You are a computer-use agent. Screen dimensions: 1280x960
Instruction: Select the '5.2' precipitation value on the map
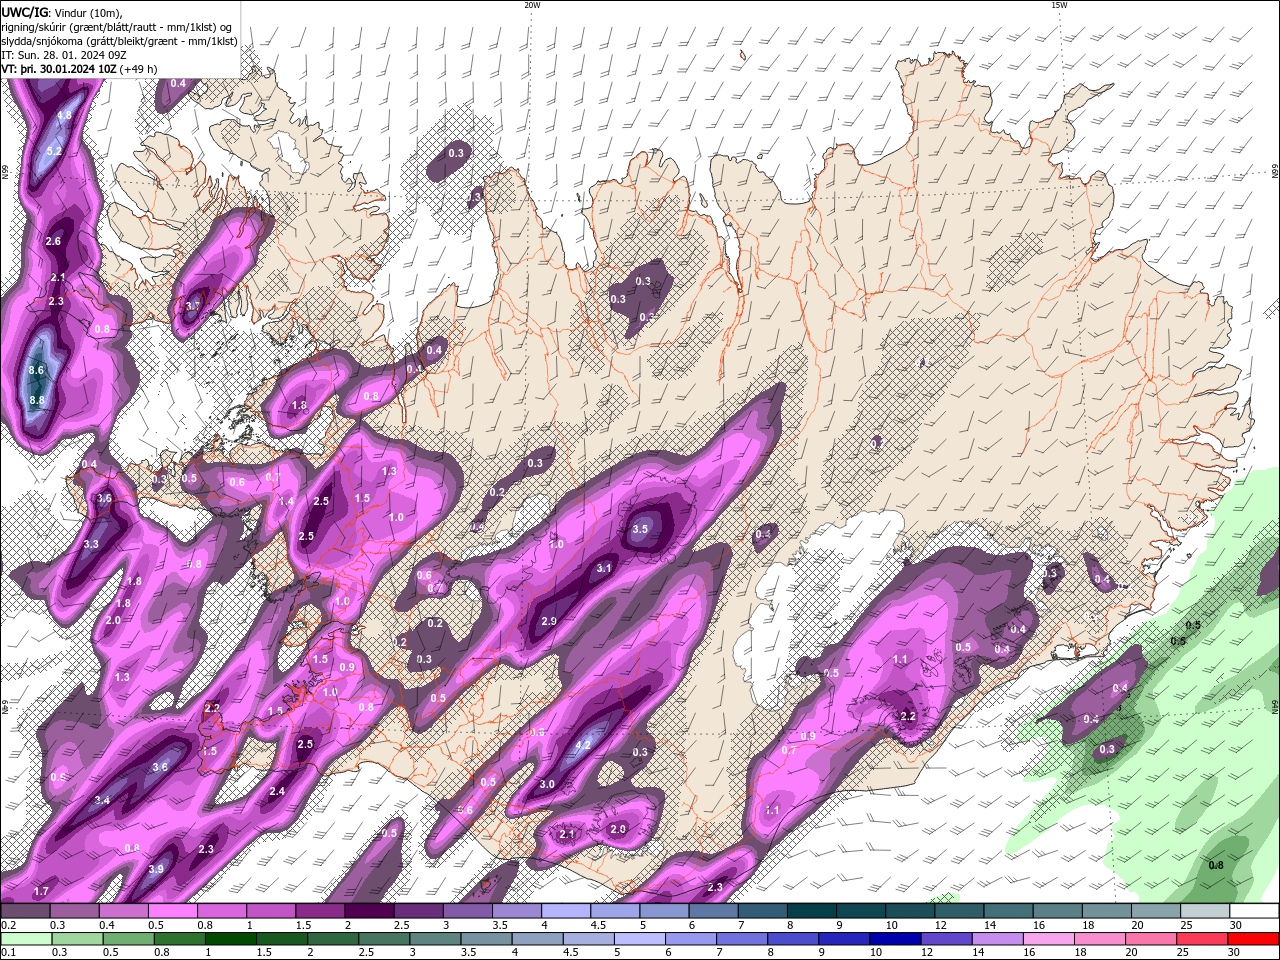pyautogui.click(x=55, y=151)
